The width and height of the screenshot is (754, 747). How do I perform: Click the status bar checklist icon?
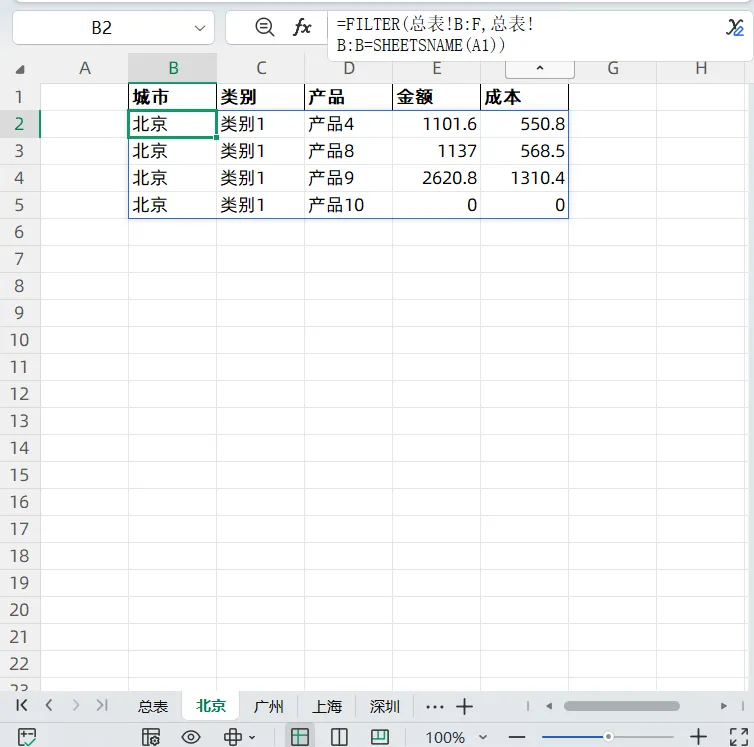click(26, 737)
